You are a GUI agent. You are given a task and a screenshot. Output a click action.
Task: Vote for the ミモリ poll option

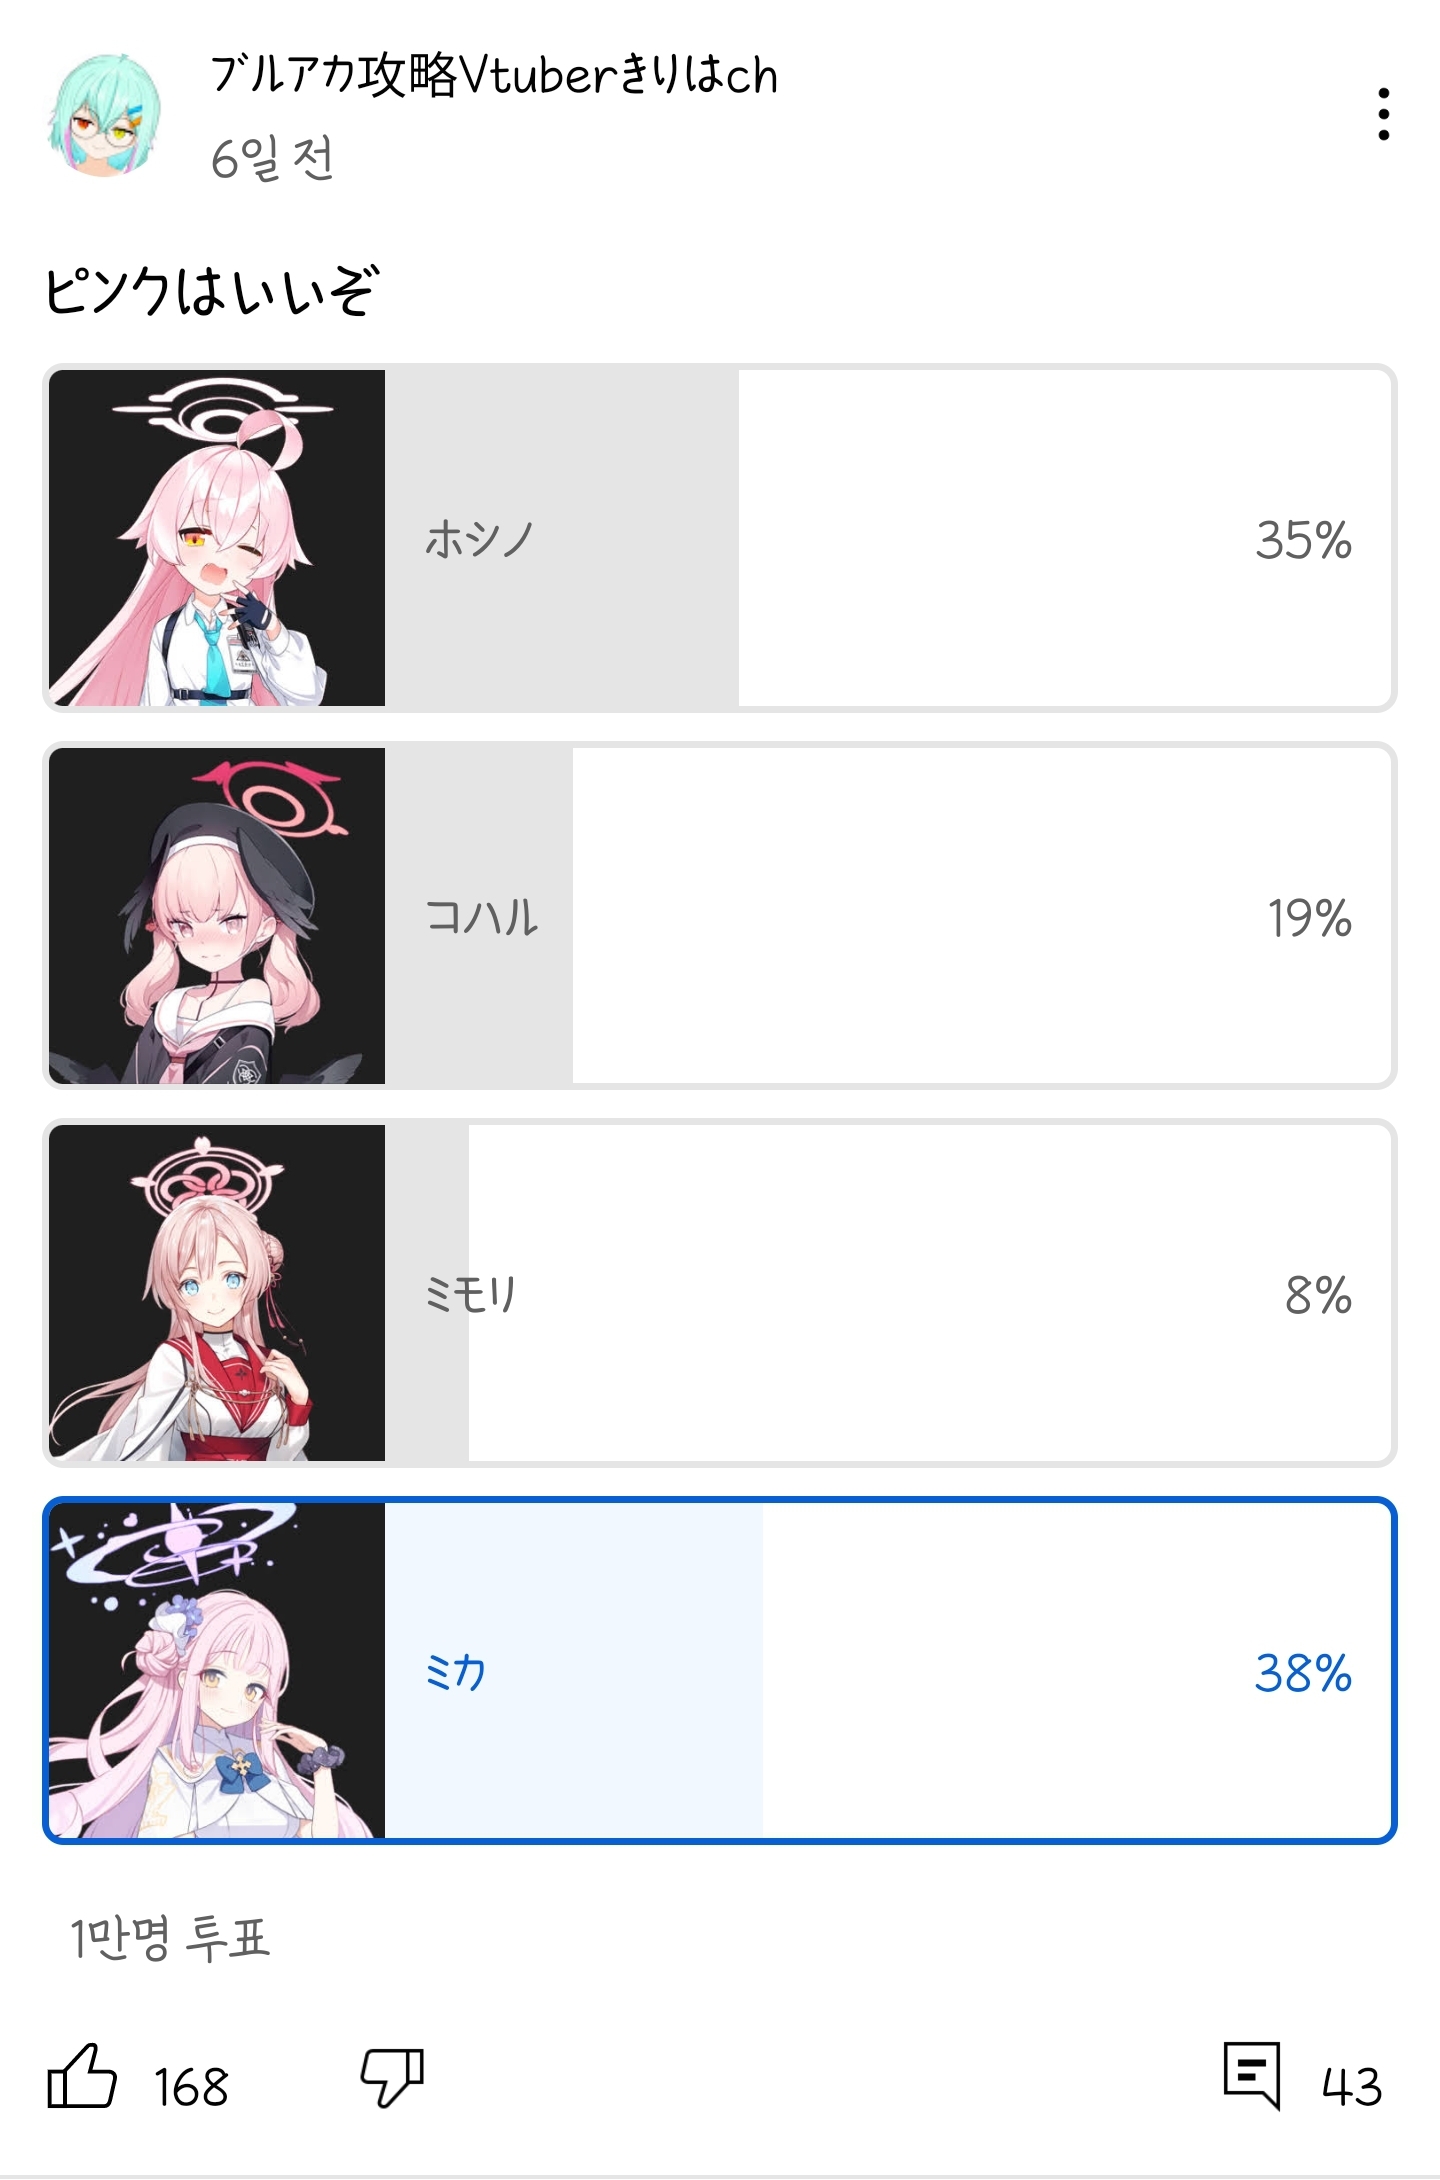pyautogui.click(x=720, y=1293)
